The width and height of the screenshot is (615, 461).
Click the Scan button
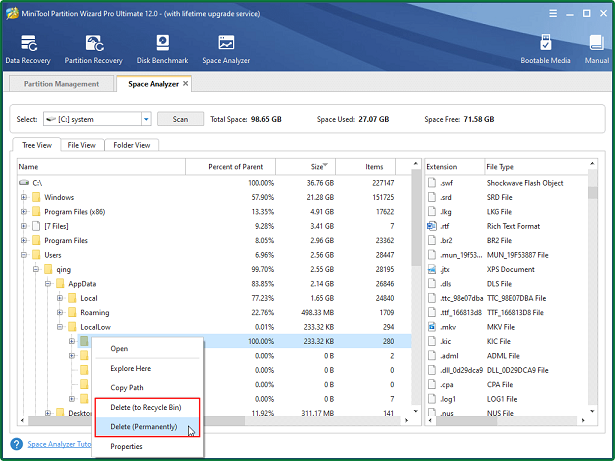180,119
